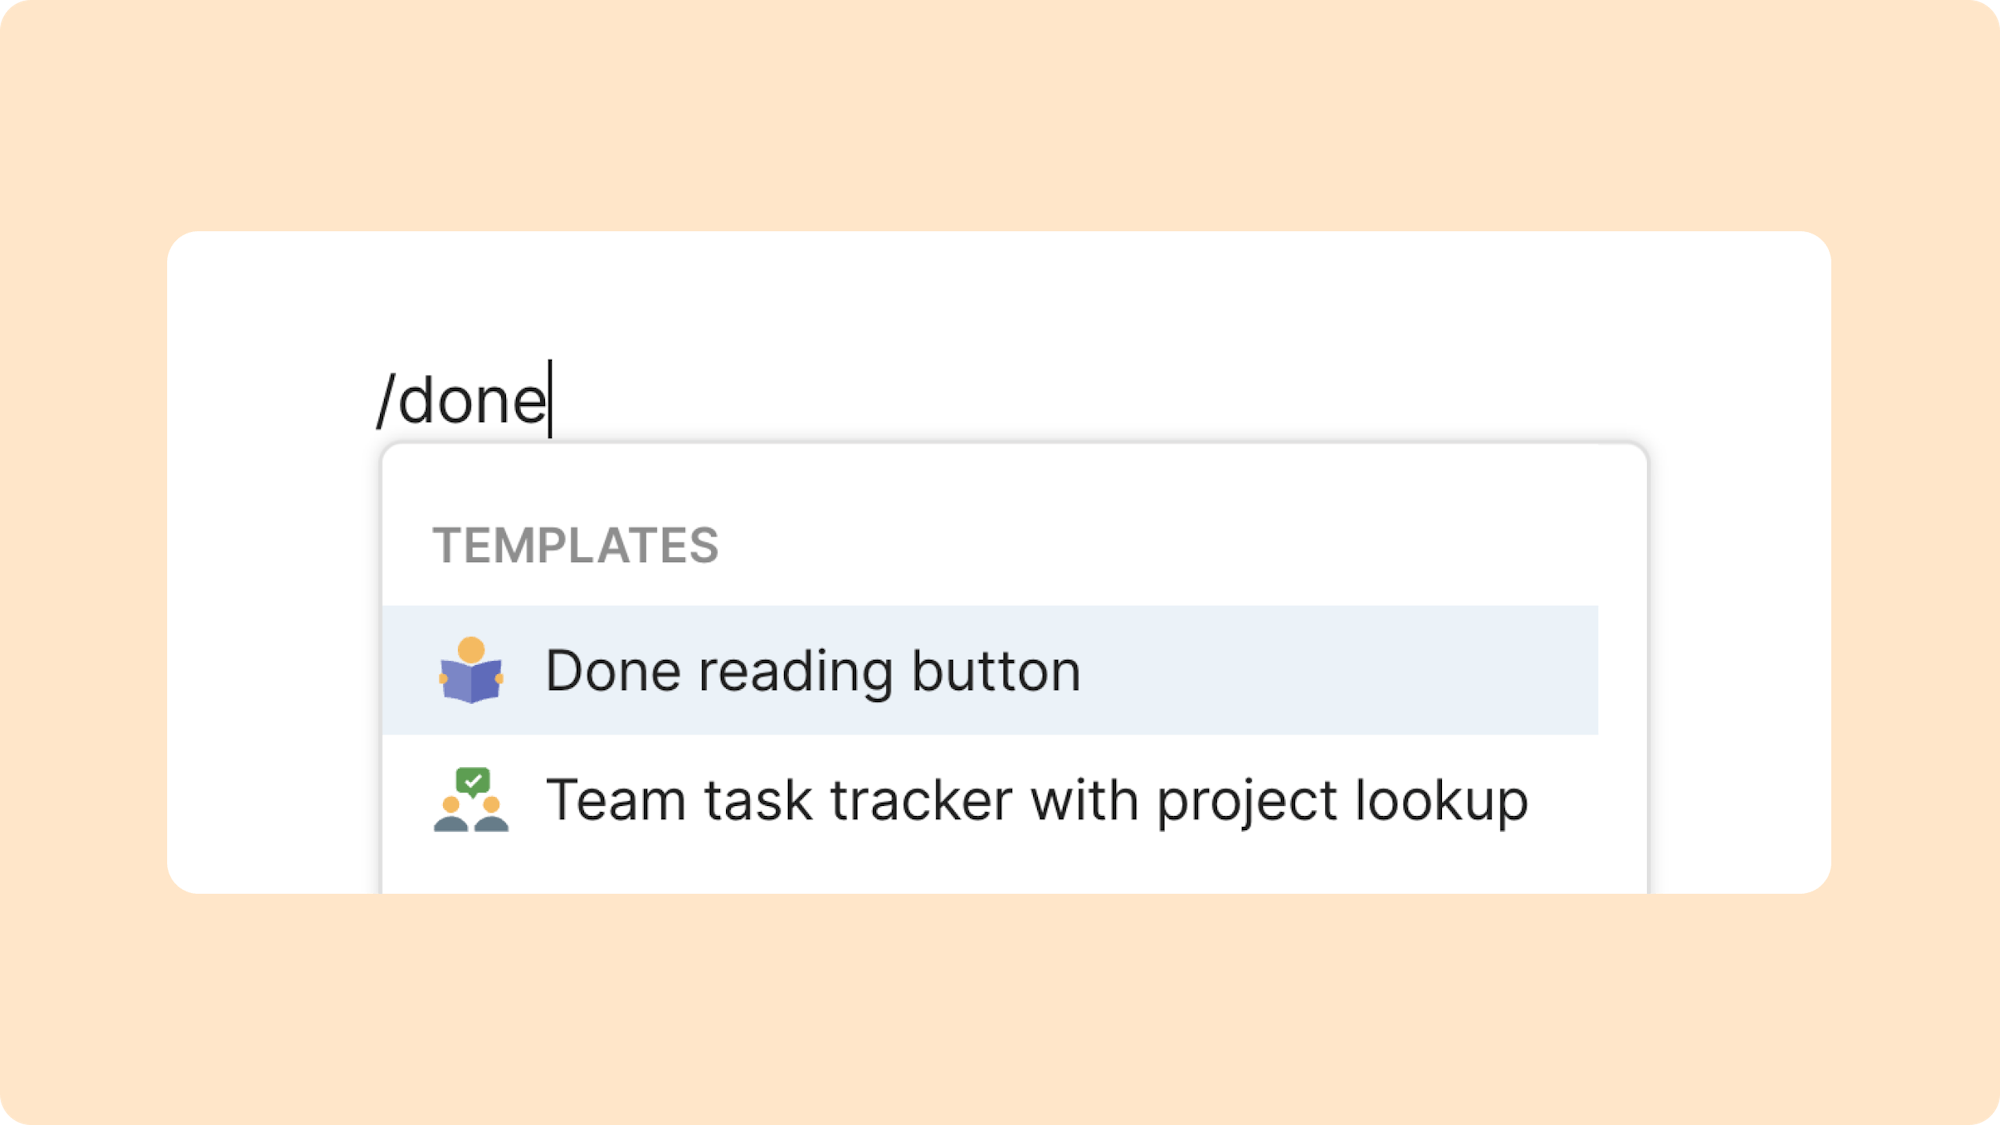The image size is (2000, 1125).
Task: Click empty area of highlighted template row
Action: [1340, 670]
